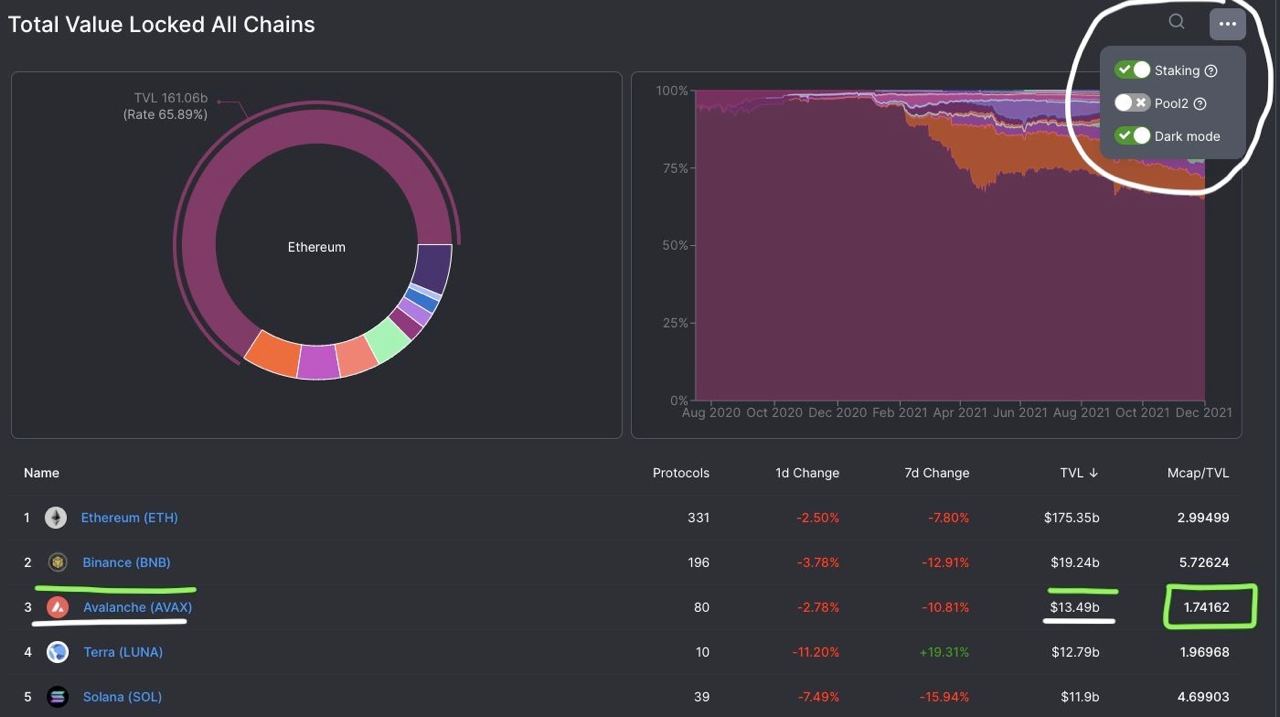The height and width of the screenshot is (717, 1280).
Task: Toggle the Staking switch
Action: pos(1133,70)
